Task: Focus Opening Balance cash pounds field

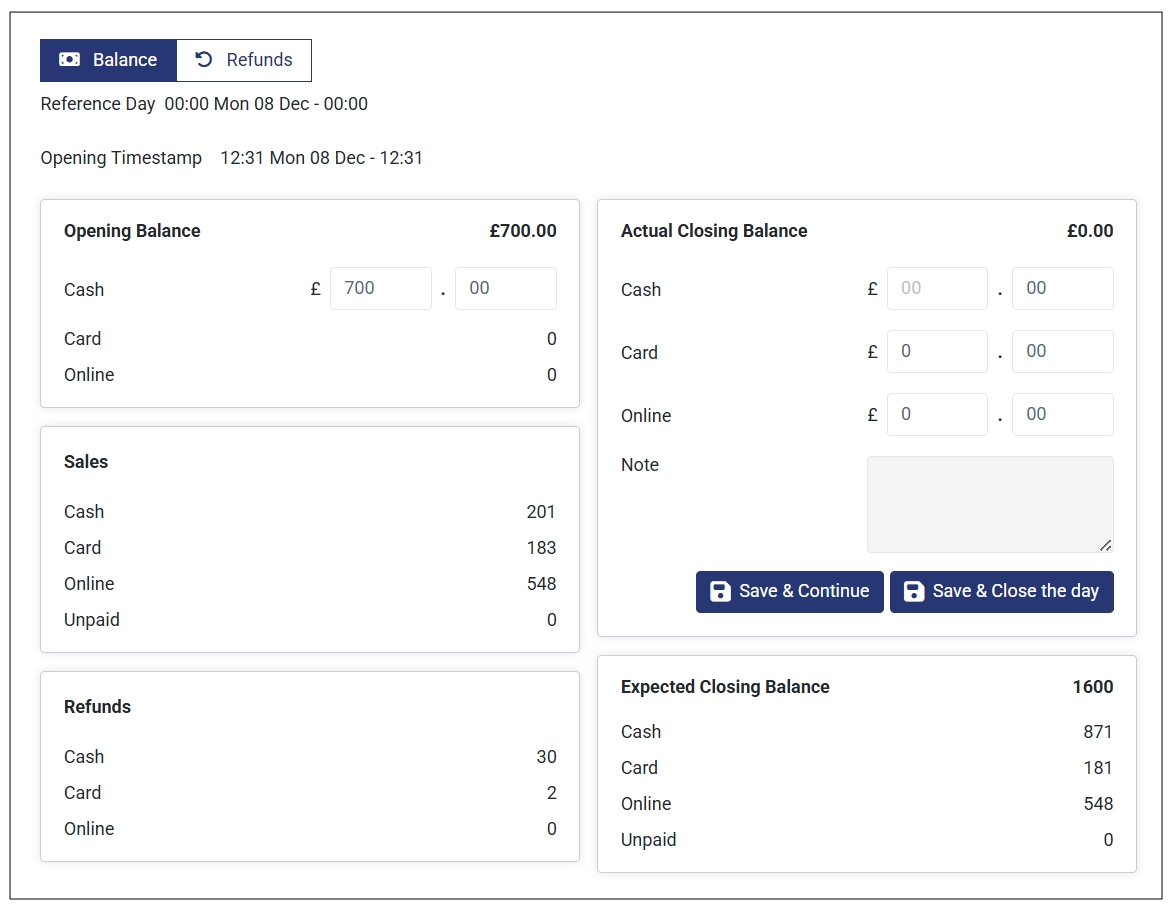Action: click(380, 289)
